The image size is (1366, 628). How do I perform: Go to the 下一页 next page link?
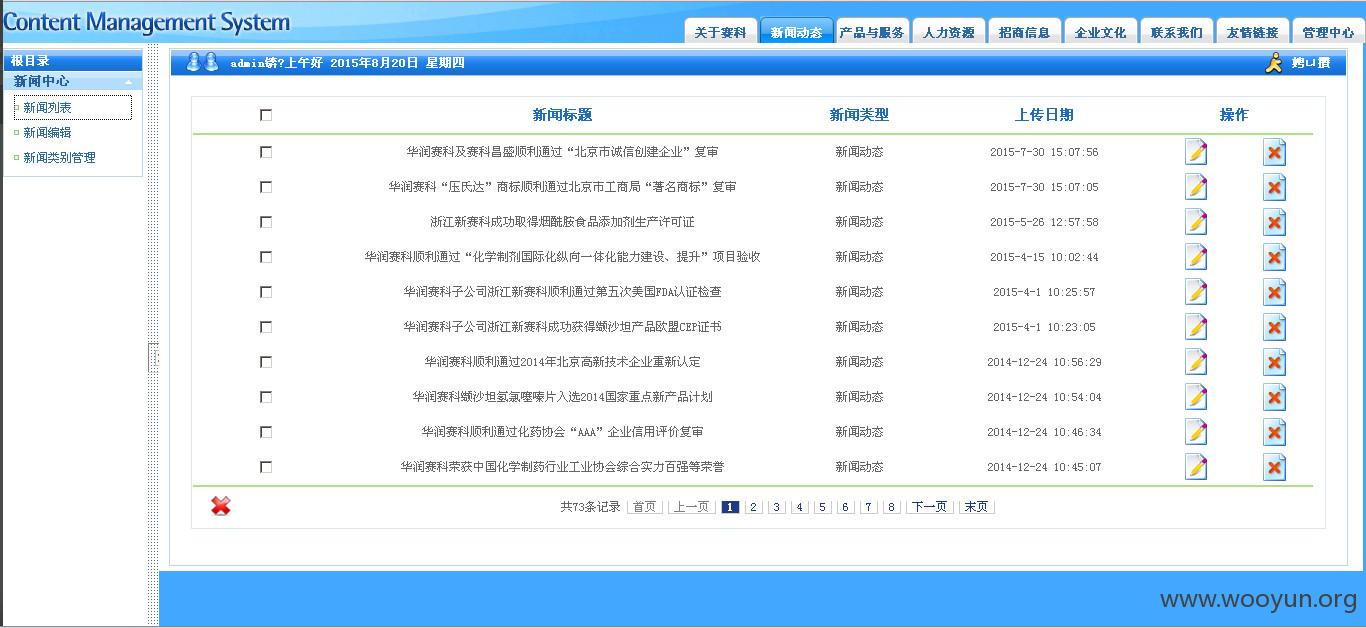(929, 507)
